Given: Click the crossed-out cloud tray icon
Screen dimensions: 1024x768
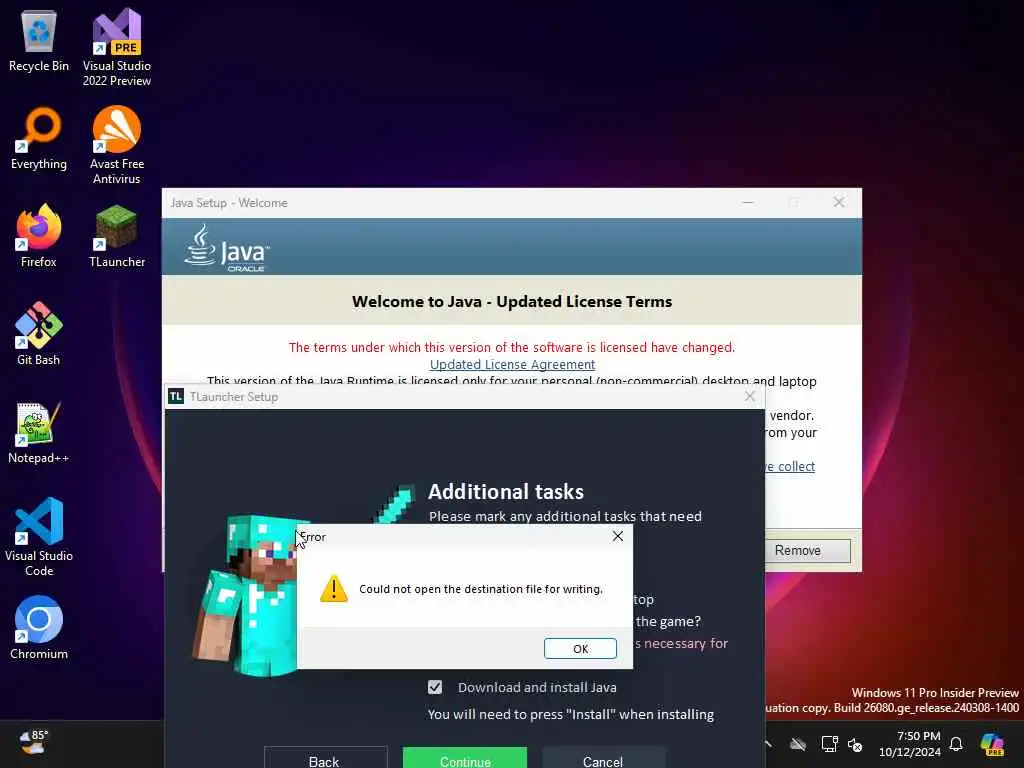Looking at the screenshot, I should (798, 744).
